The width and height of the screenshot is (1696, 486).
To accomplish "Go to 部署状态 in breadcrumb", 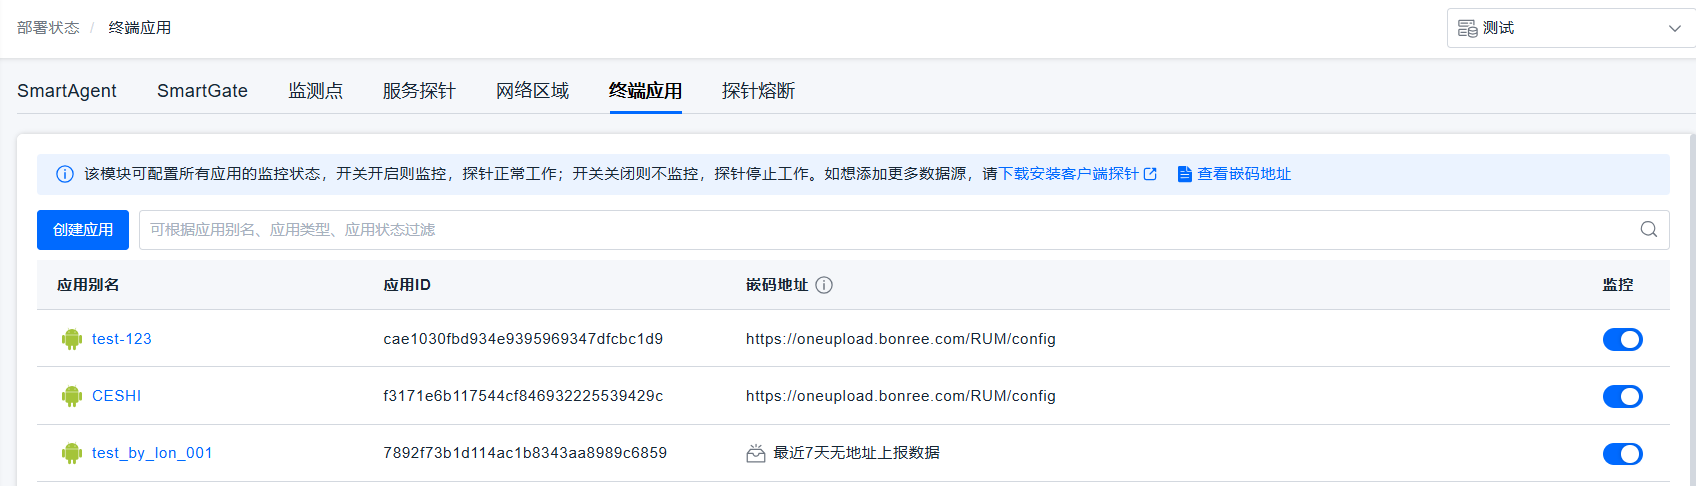I will [x=48, y=28].
